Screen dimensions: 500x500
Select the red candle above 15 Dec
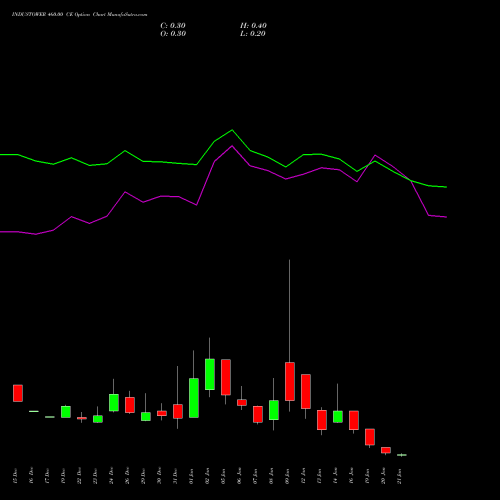tap(18, 393)
